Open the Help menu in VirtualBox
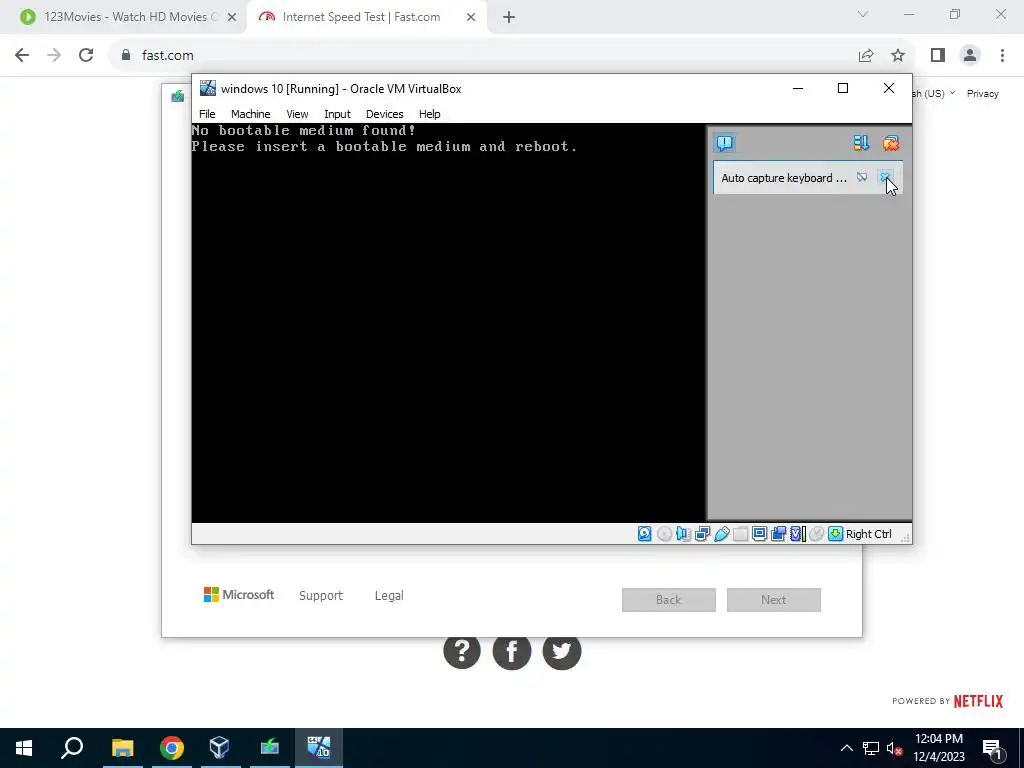1024x768 pixels. pos(430,114)
